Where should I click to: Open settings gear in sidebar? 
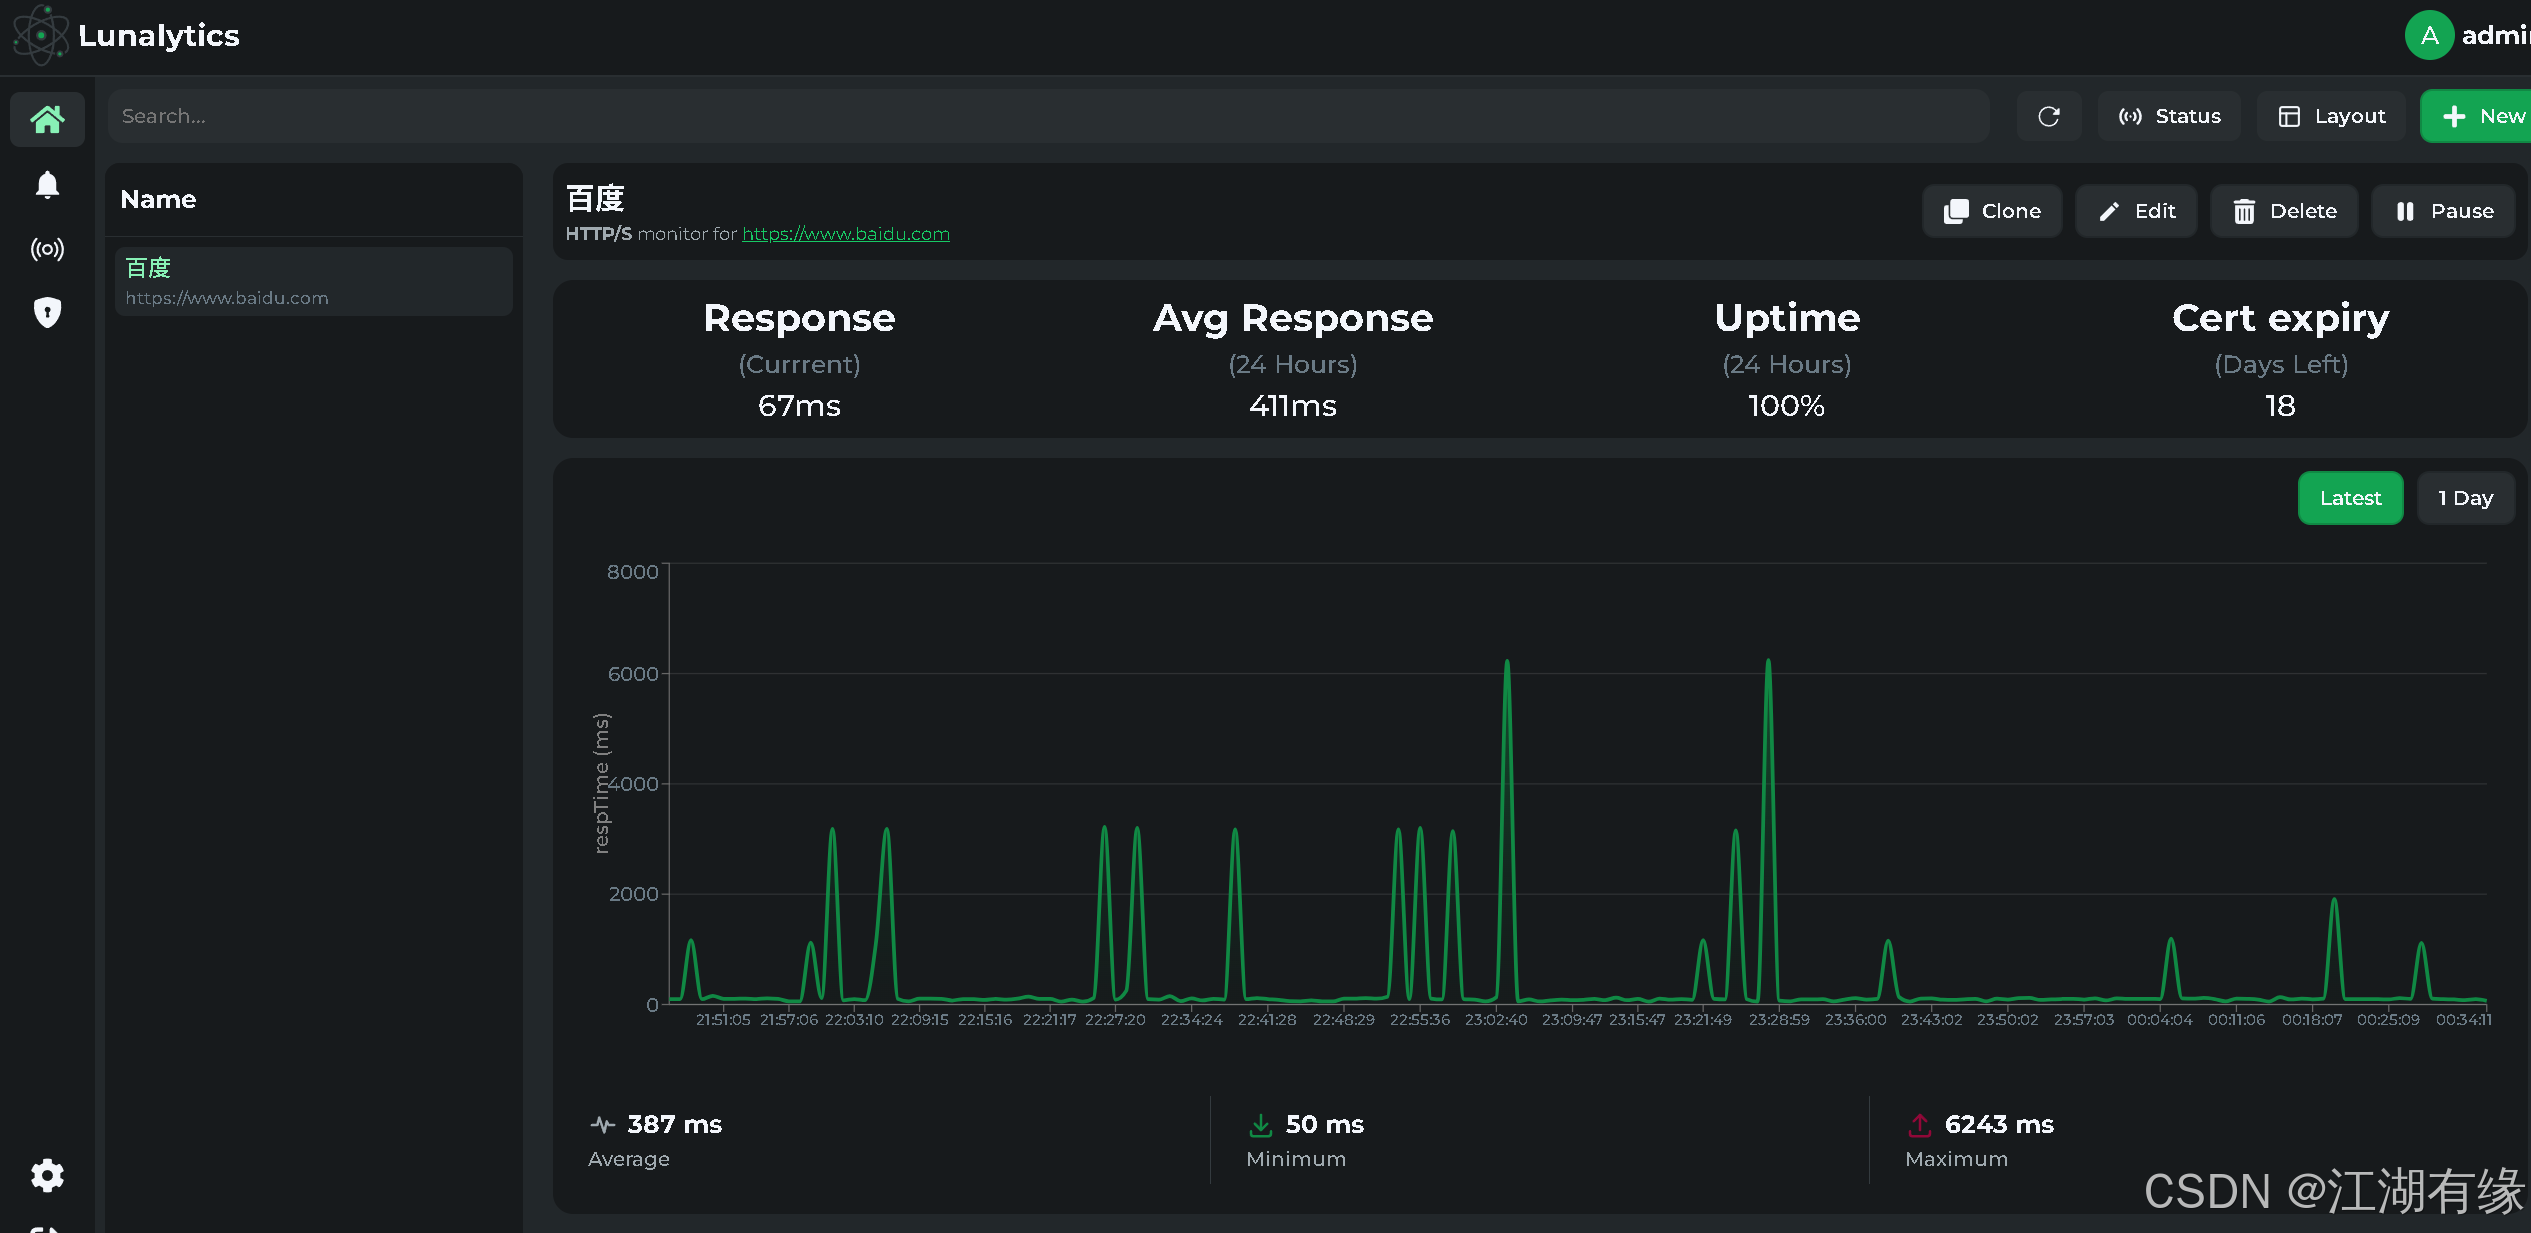coord(47,1175)
